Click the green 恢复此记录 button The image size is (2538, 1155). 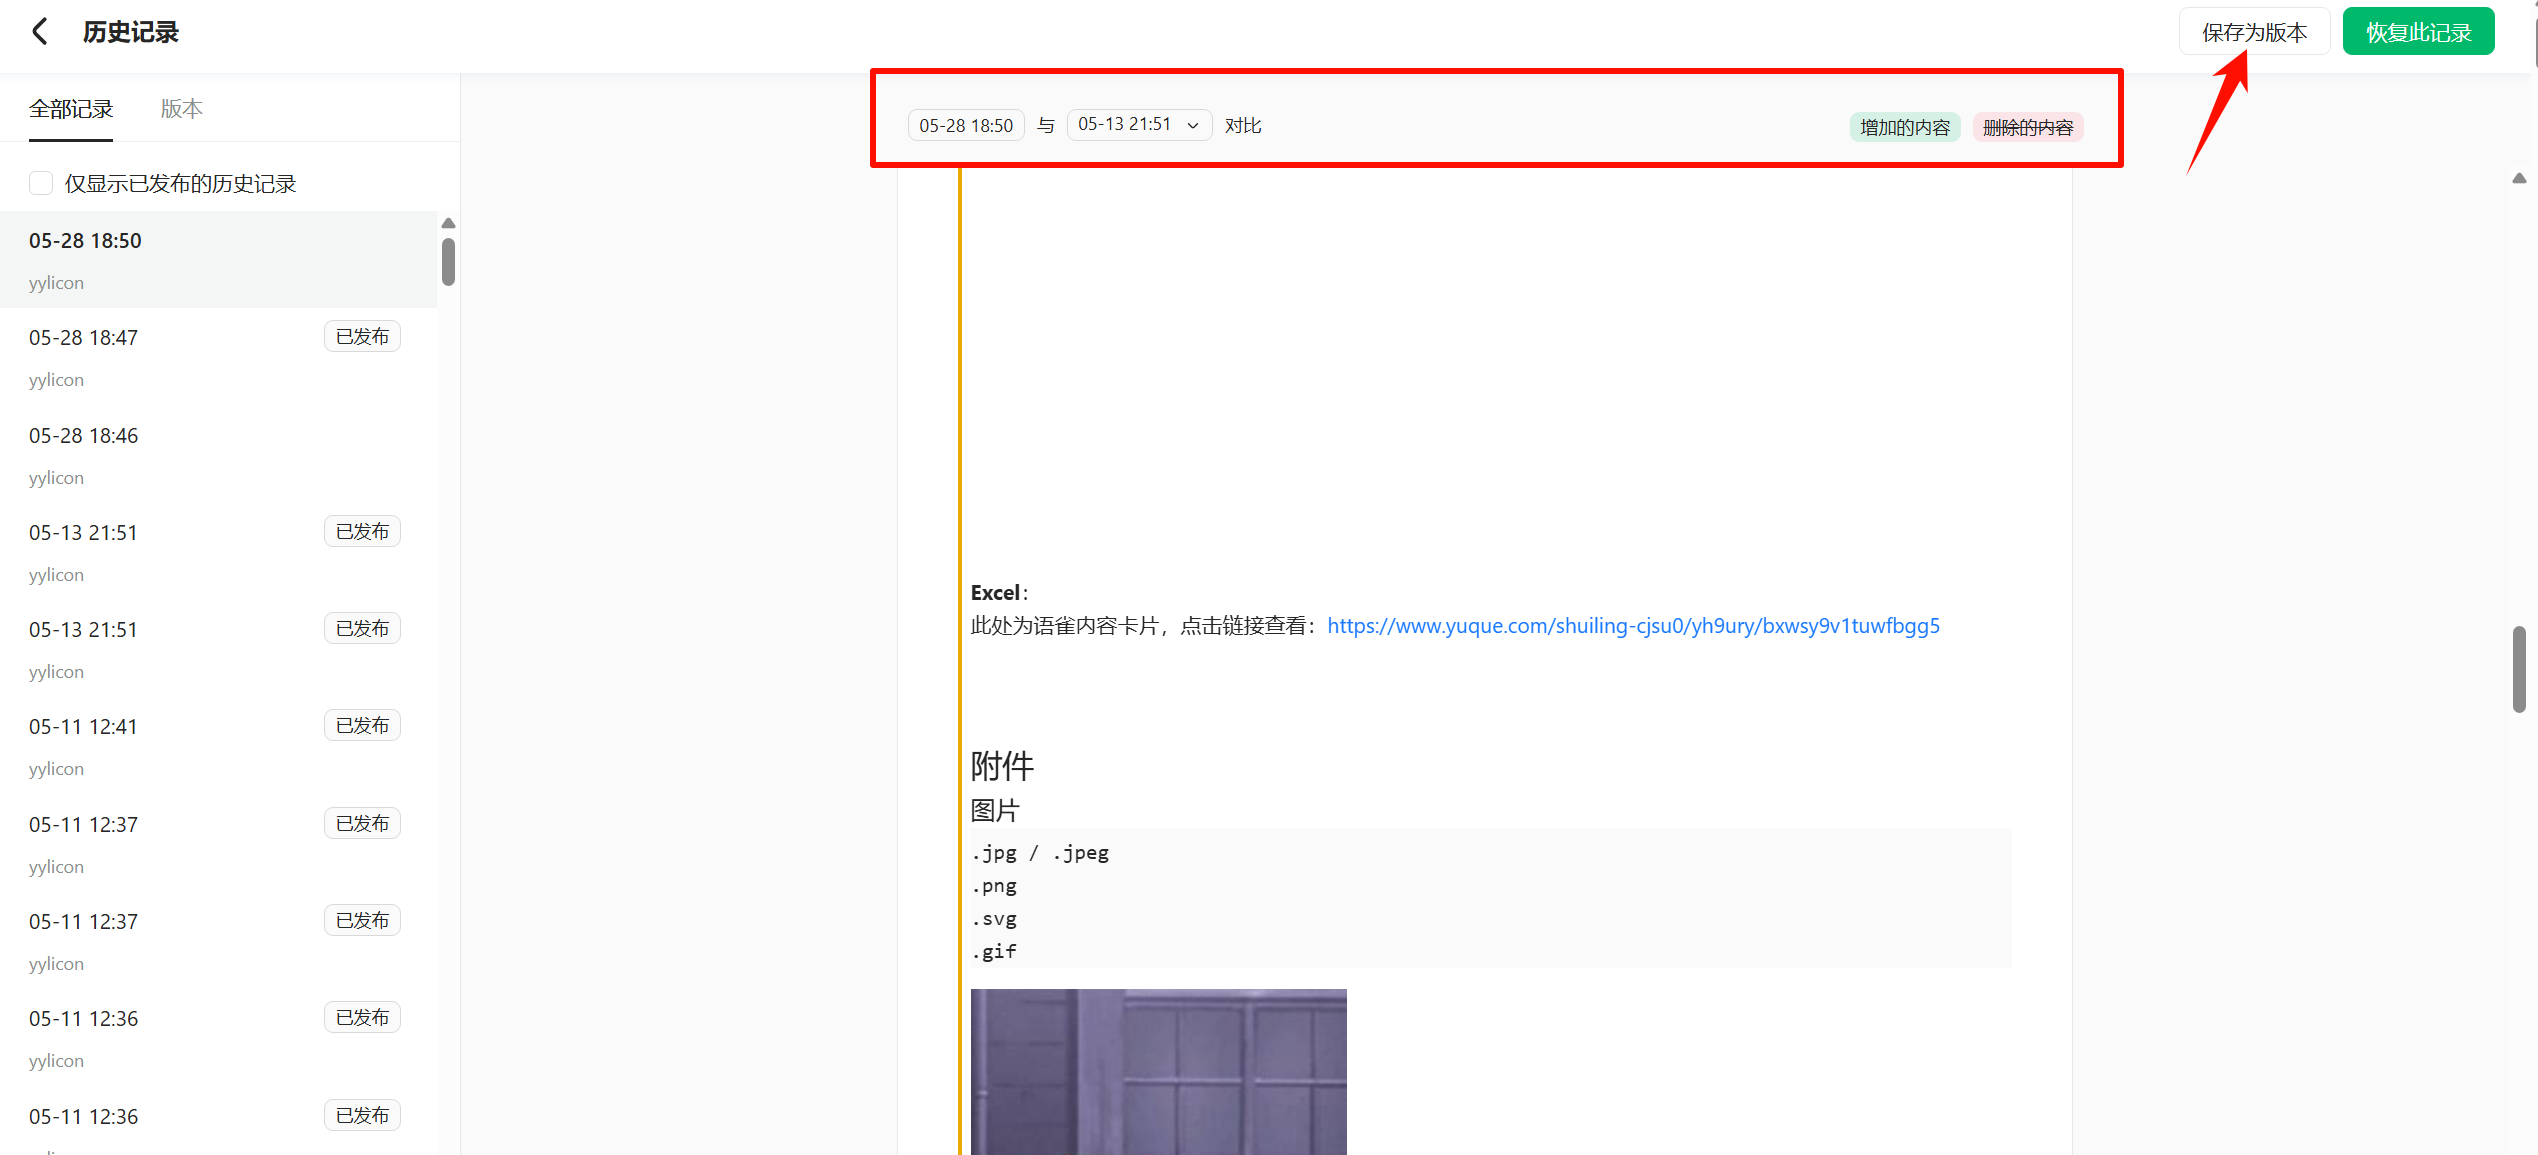(x=2418, y=32)
